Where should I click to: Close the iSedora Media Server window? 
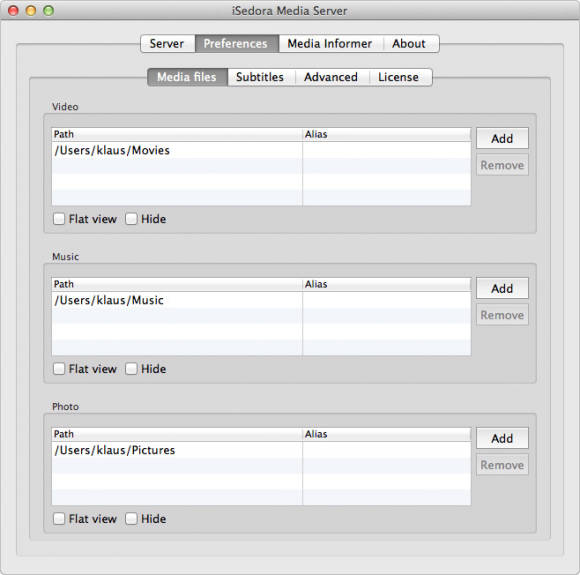pos(13,11)
